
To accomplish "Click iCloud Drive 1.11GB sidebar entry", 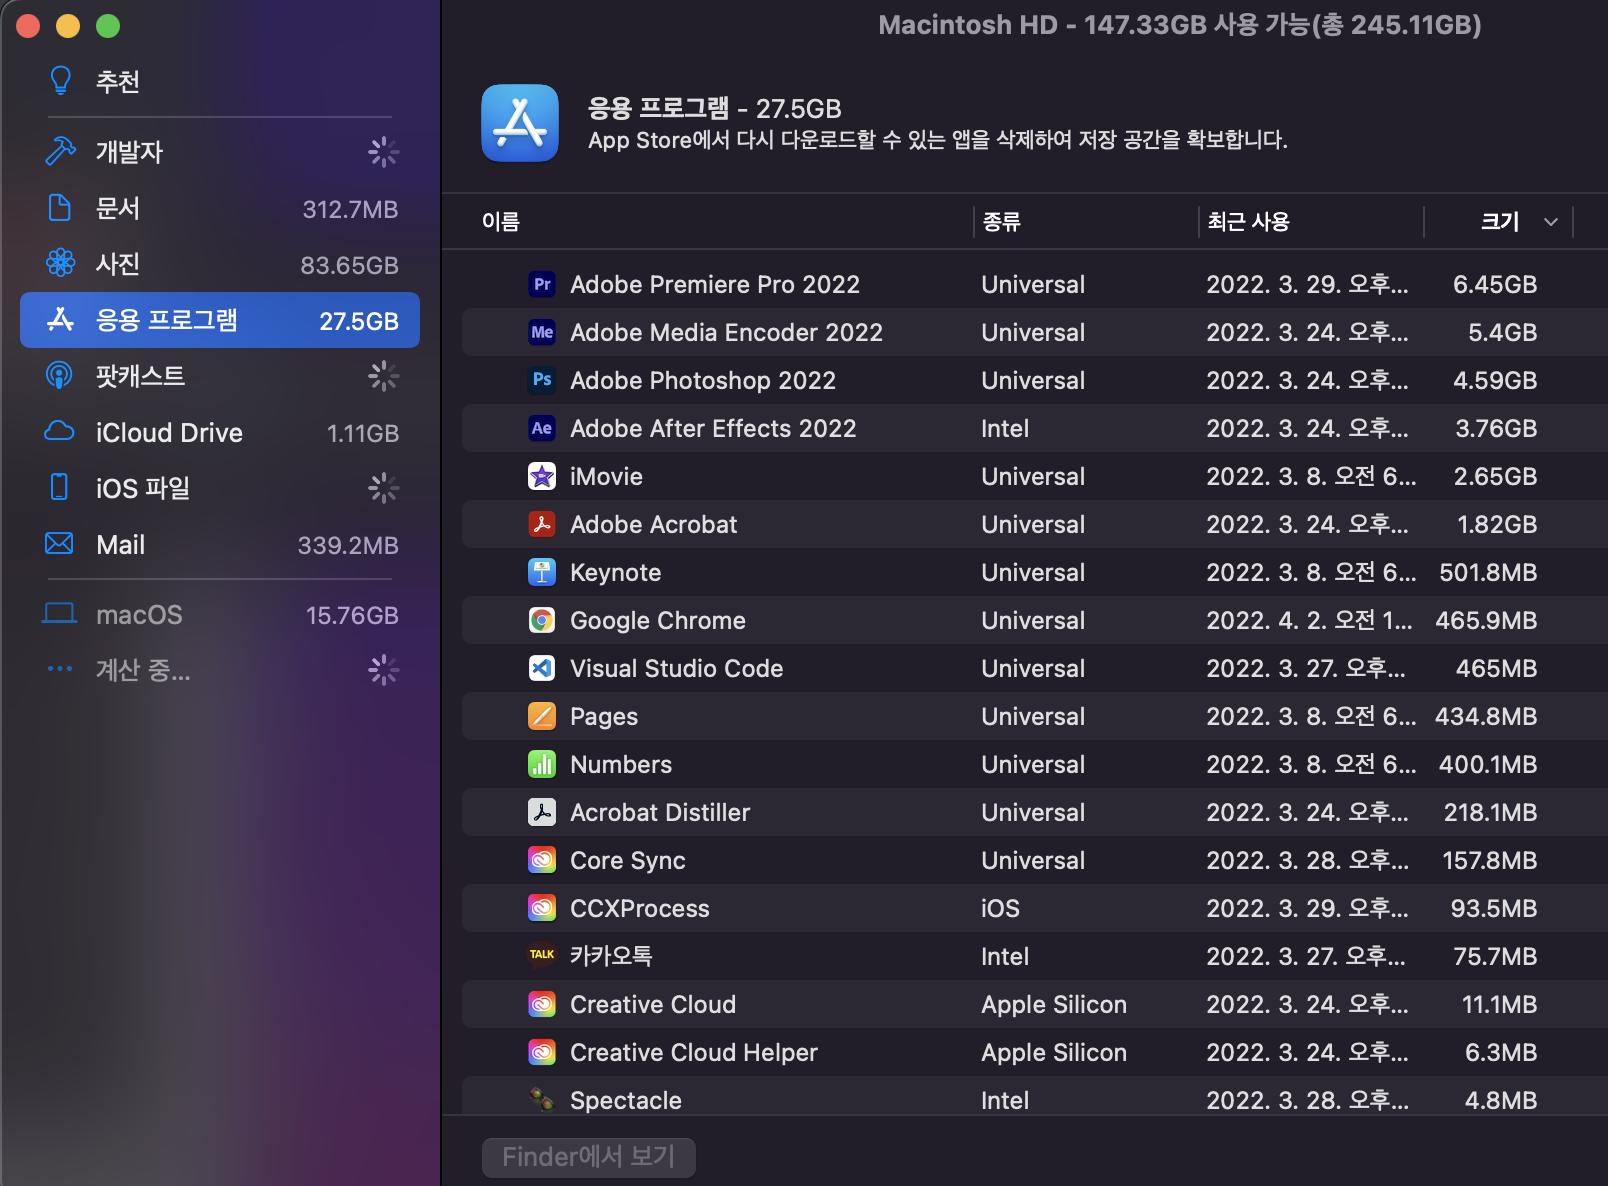I will pos(220,432).
